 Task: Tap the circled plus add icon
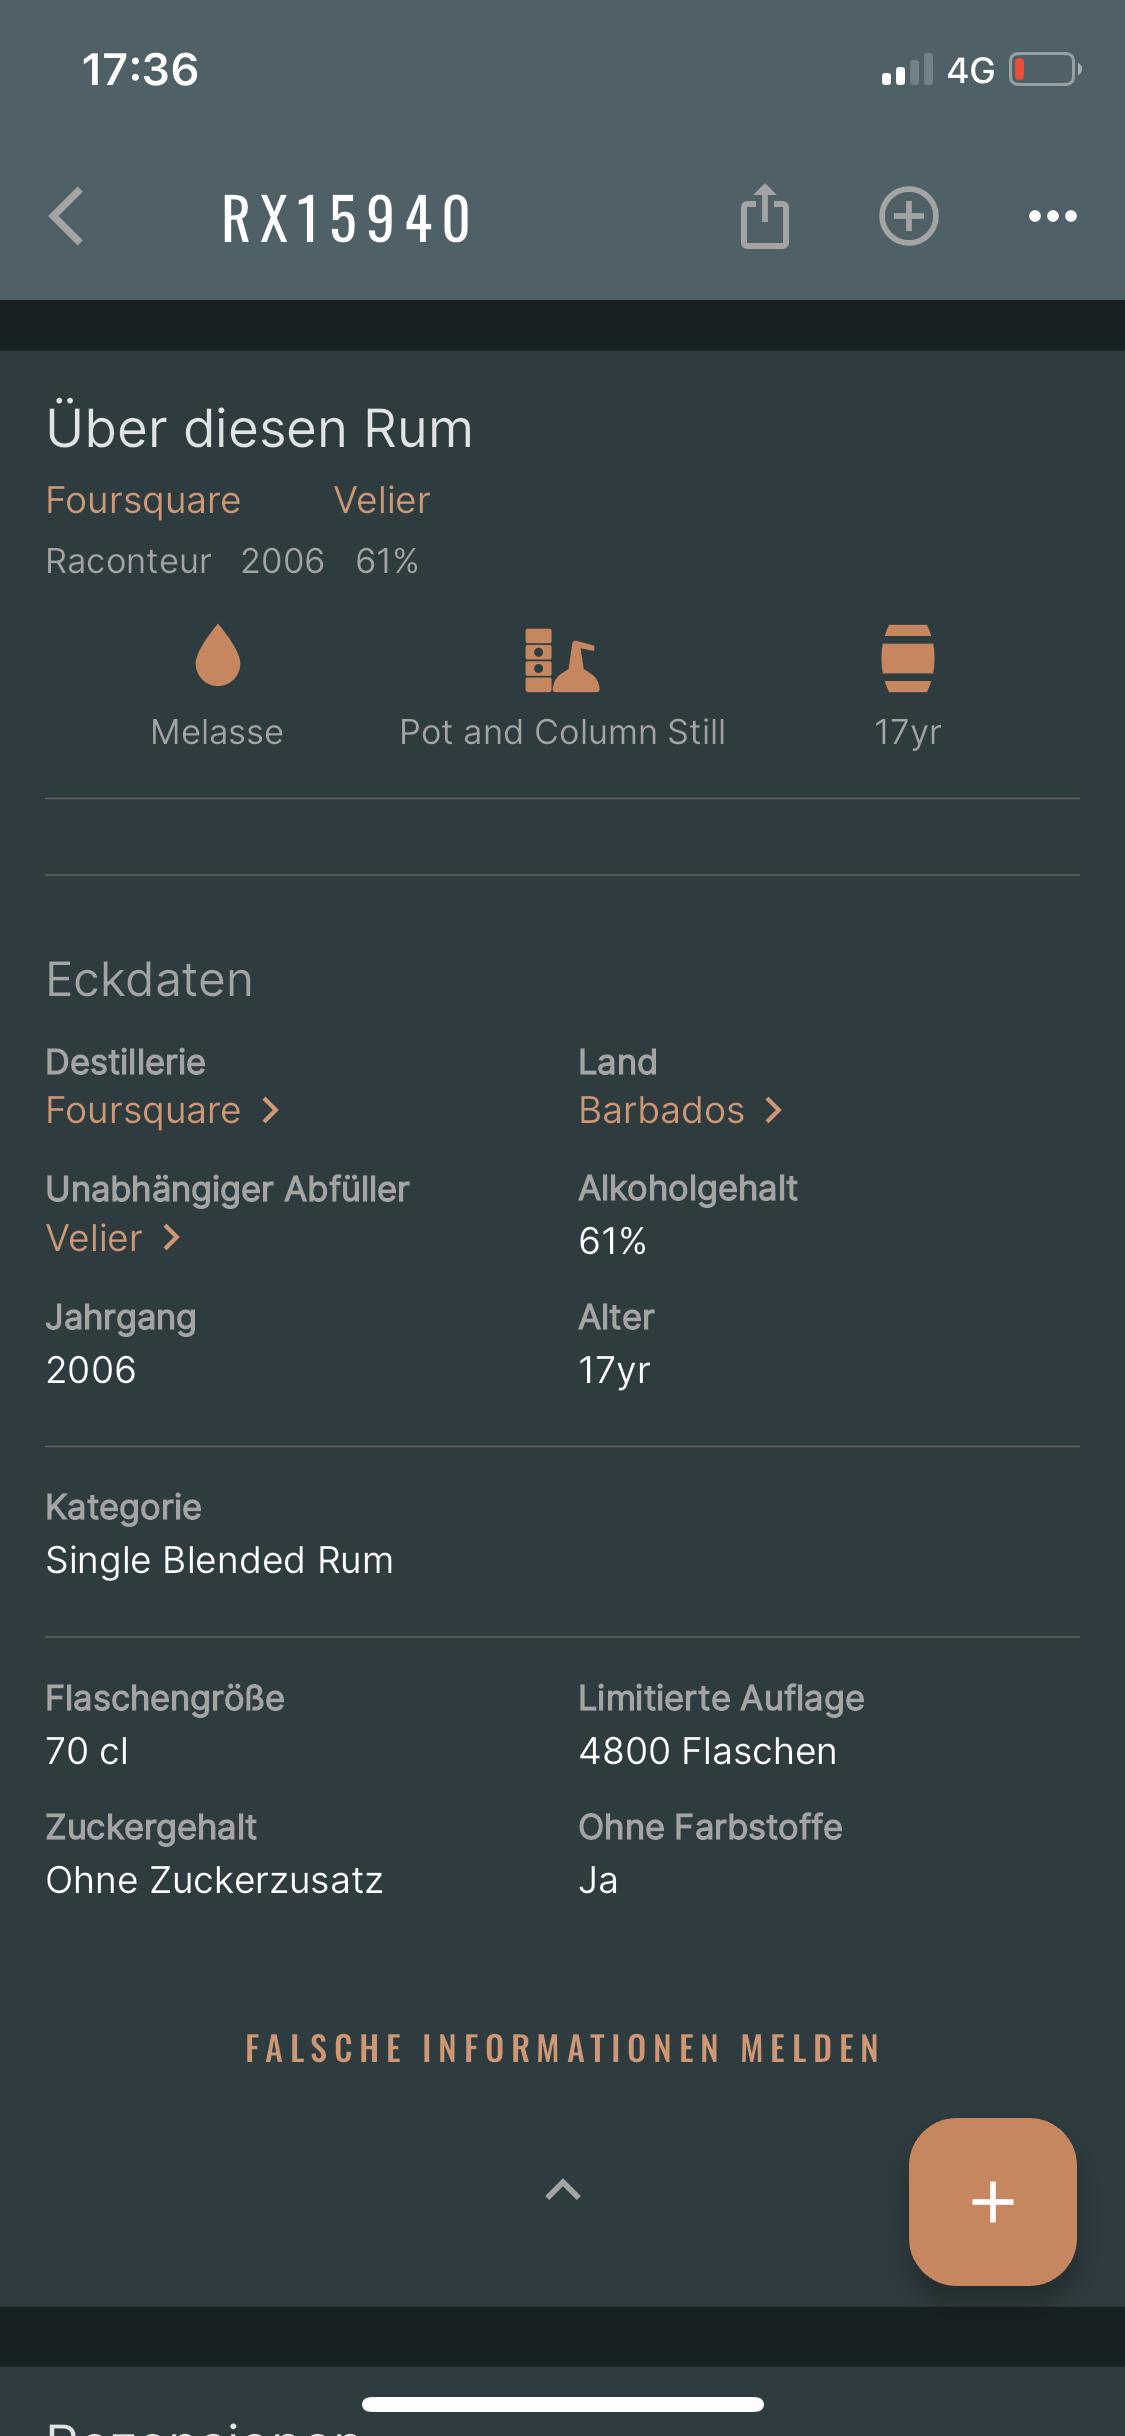[908, 216]
